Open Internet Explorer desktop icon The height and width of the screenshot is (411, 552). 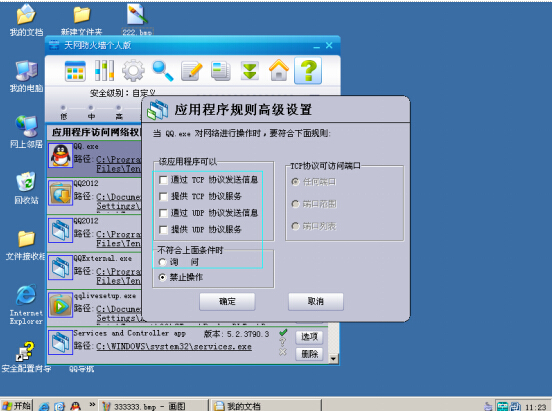[x=26, y=304]
